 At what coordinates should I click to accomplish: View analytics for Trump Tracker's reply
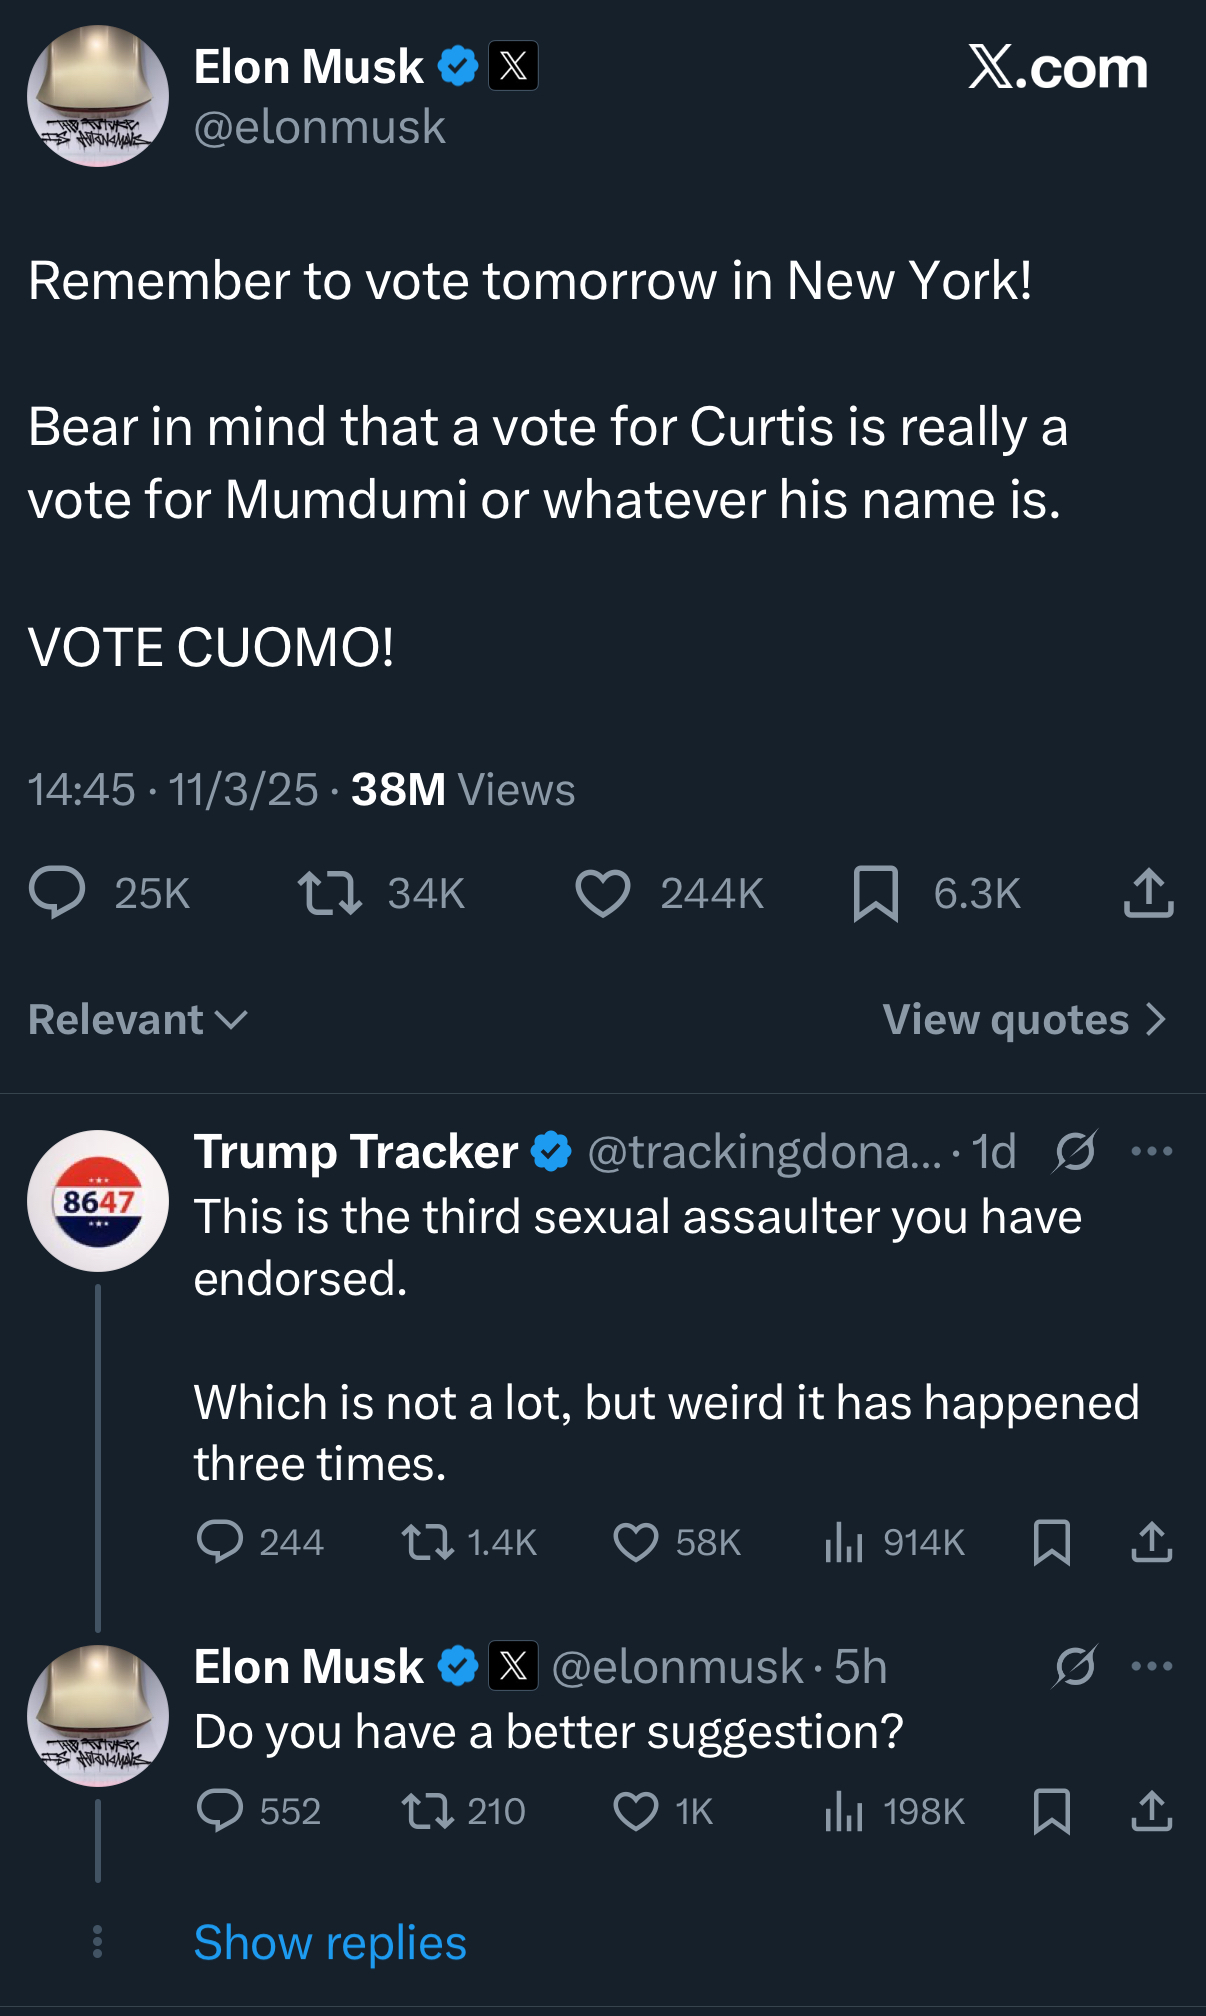point(844,1542)
